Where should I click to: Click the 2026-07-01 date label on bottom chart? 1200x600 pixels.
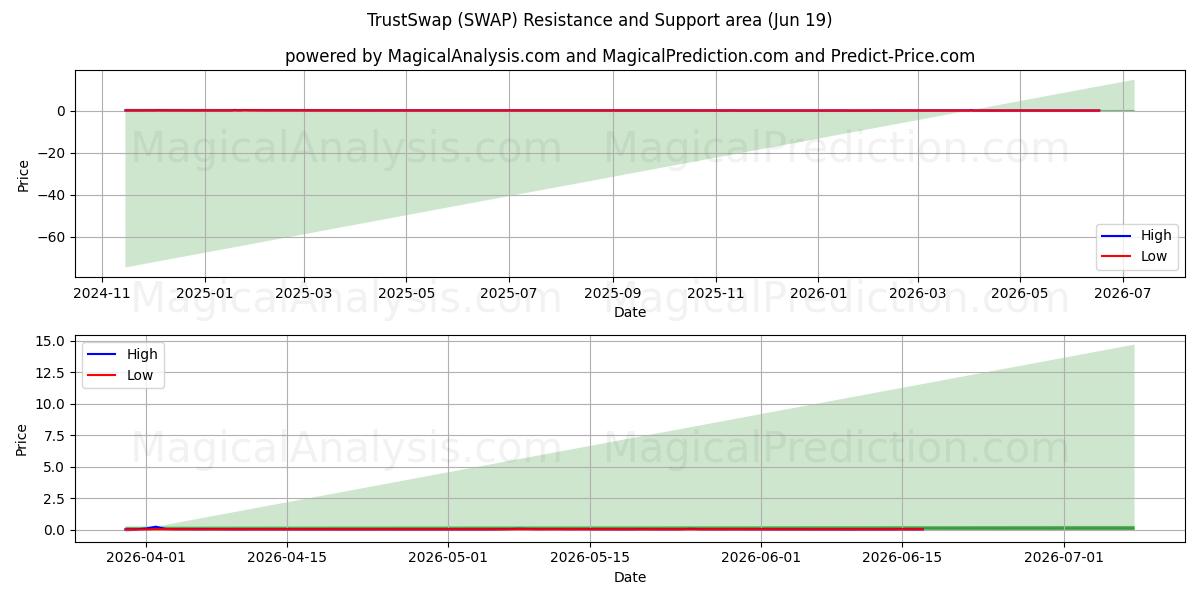click(x=1063, y=559)
